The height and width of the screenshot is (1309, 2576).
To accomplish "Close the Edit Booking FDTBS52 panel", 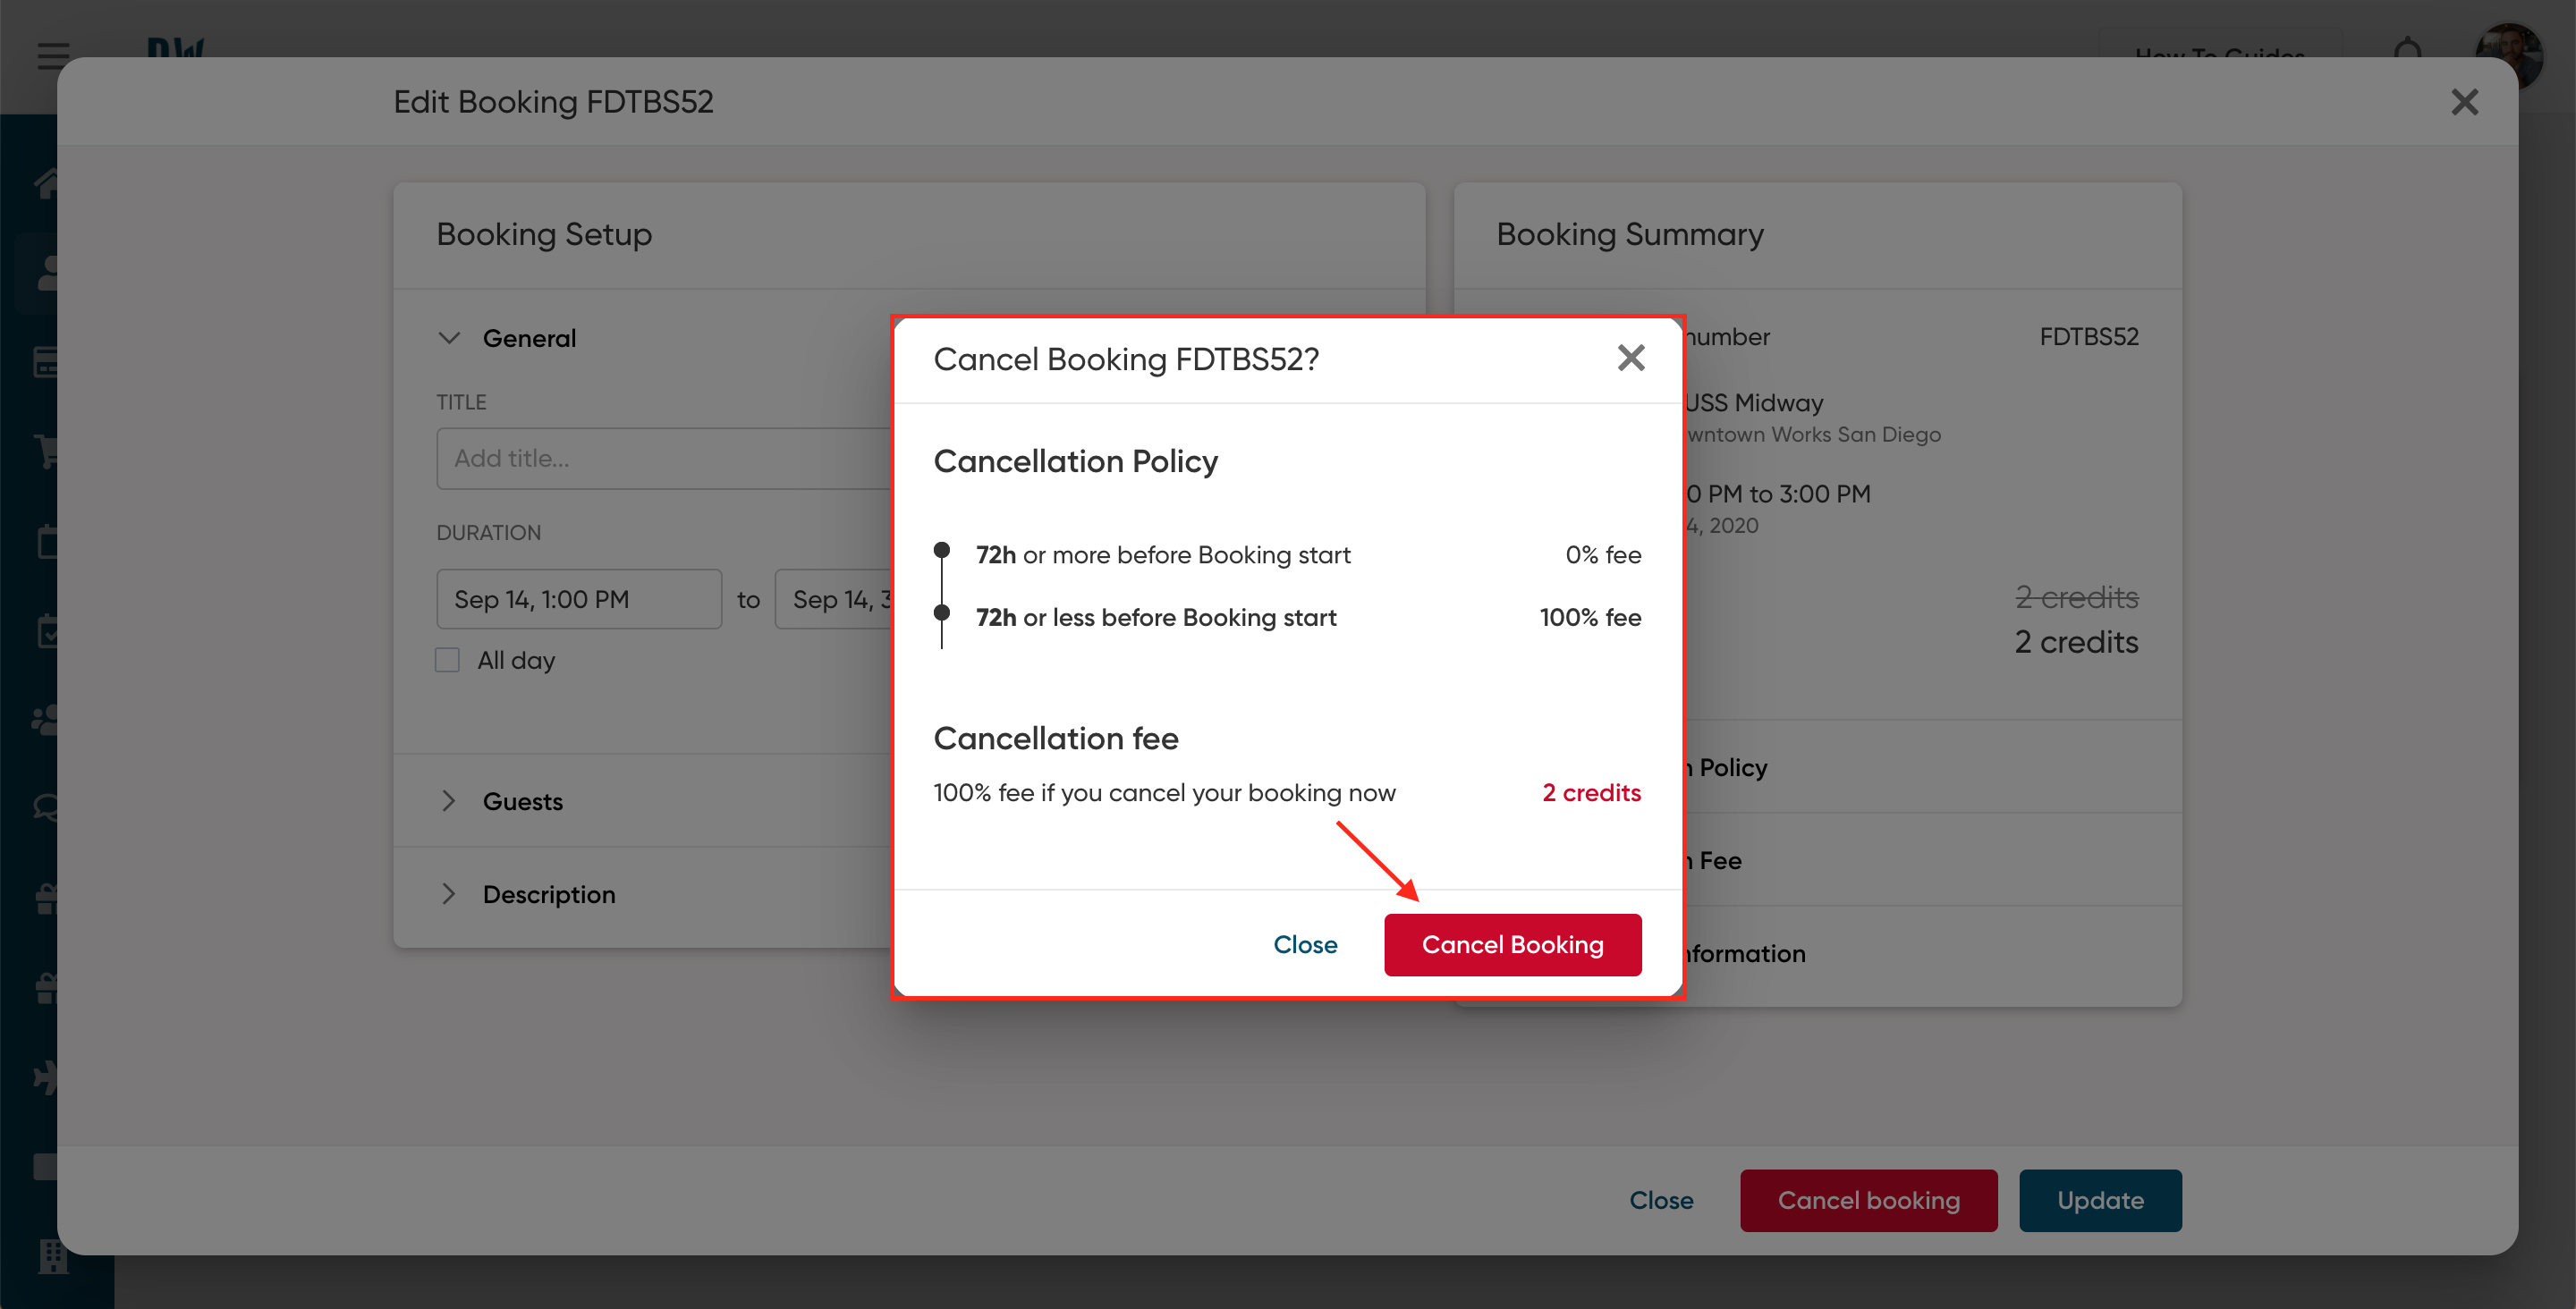I will tap(2464, 102).
